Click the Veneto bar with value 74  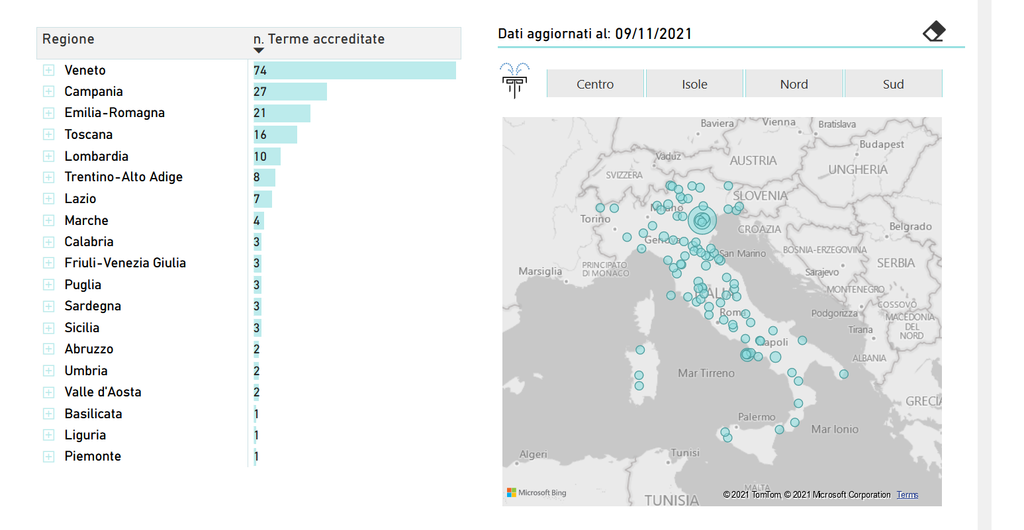click(354, 70)
